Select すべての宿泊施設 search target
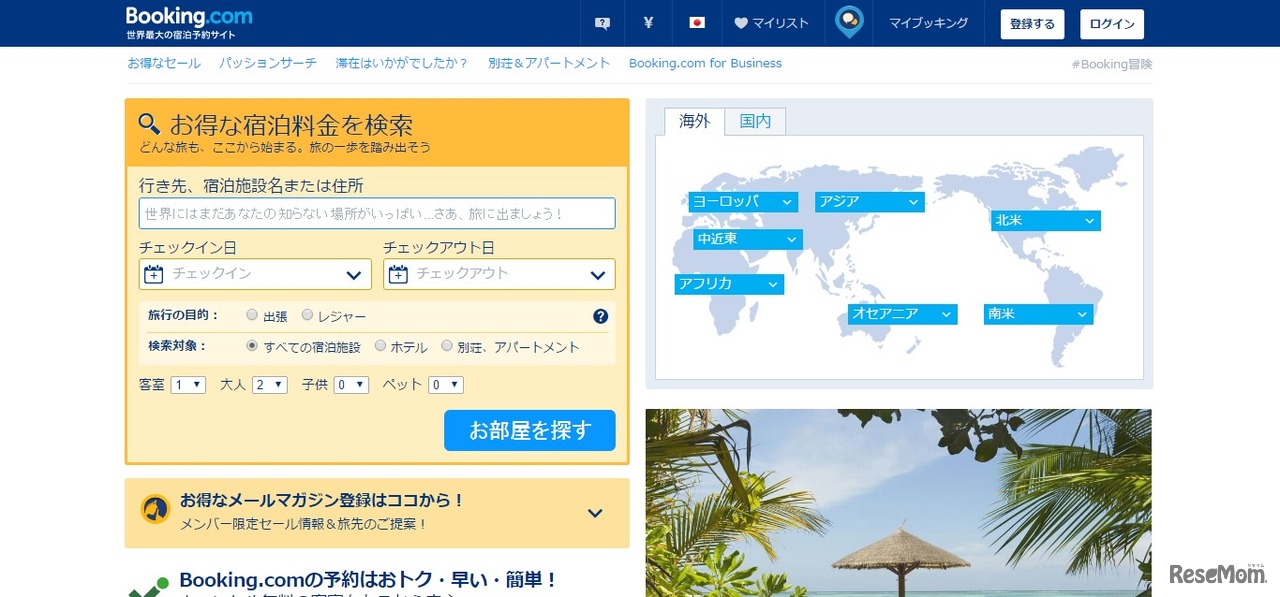Image resolution: width=1280 pixels, height=597 pixels. tap(252, 346)
